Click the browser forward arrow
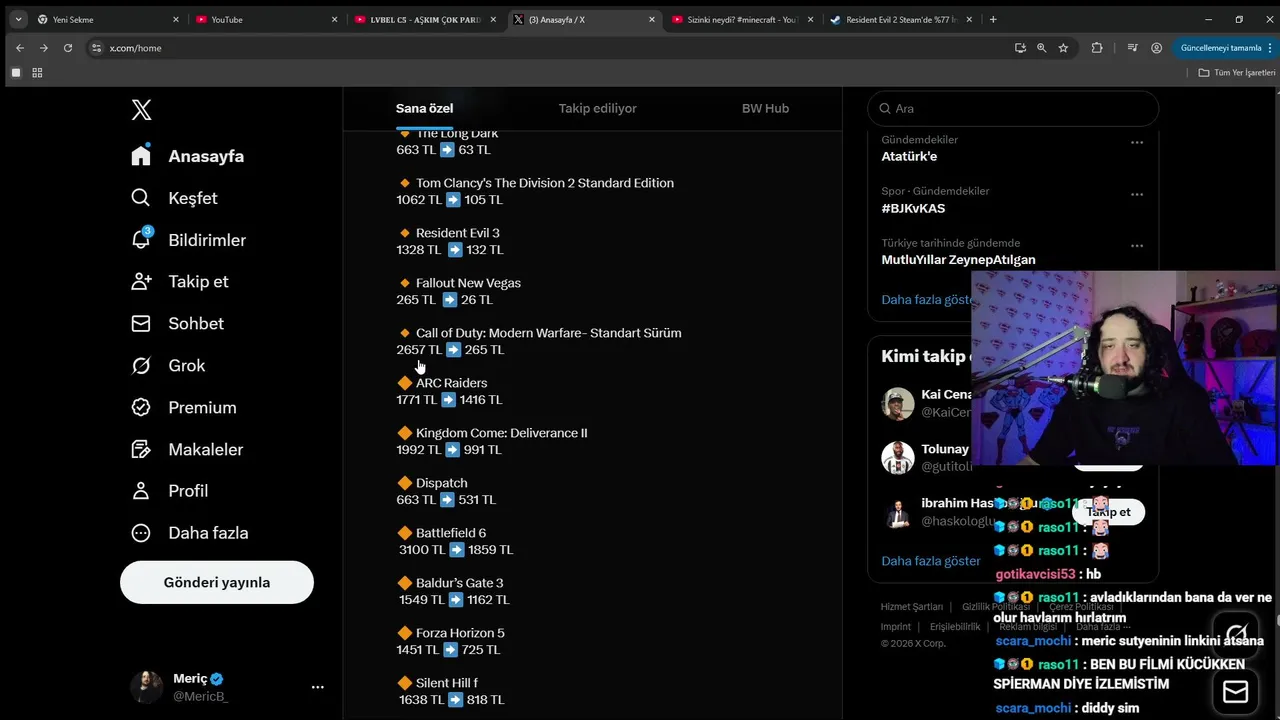Screen dimensions: 1280x720 44,48
